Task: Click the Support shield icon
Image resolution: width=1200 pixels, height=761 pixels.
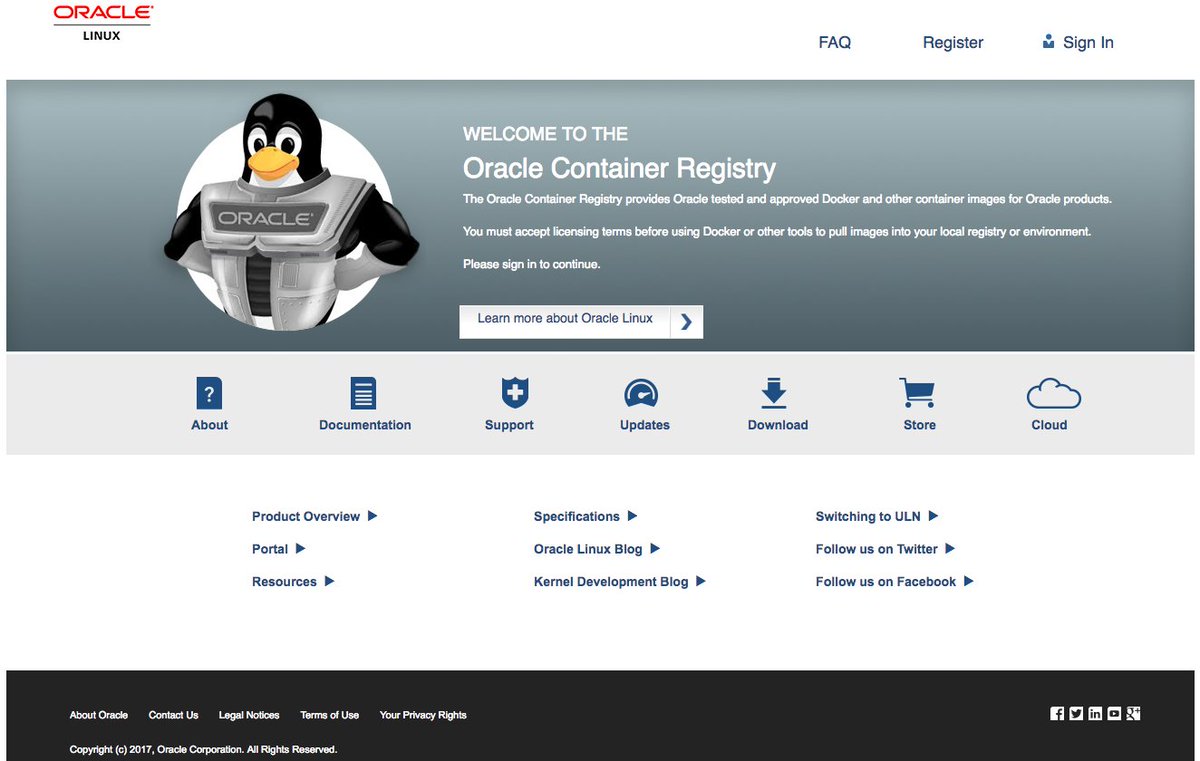Action: coord(514,392)
